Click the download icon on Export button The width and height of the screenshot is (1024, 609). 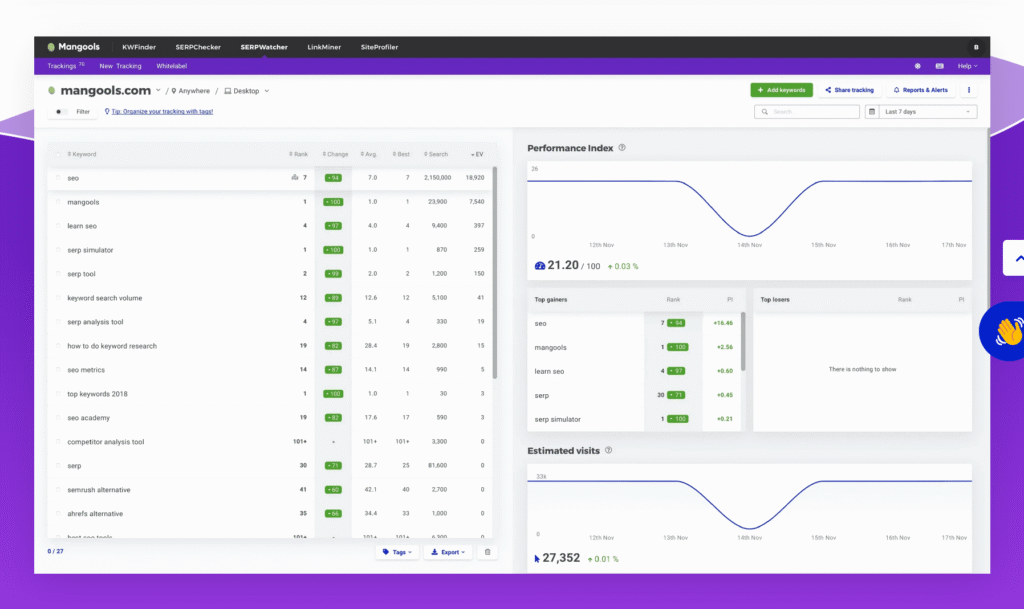pyautogui.click(x=434, y=552)
